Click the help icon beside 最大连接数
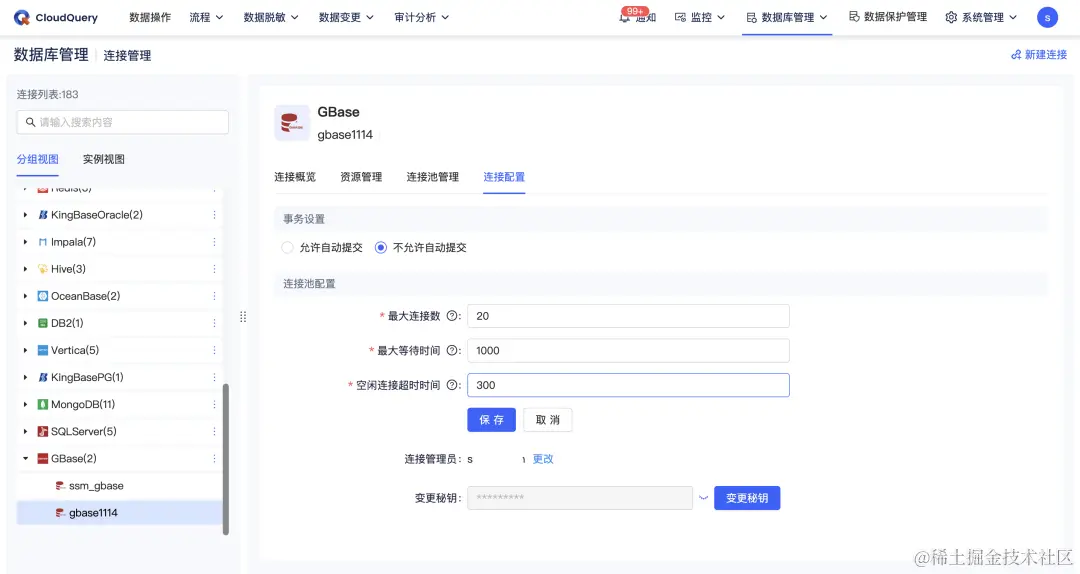Viewport: 1080px width, 574px height. pos(452,316)
